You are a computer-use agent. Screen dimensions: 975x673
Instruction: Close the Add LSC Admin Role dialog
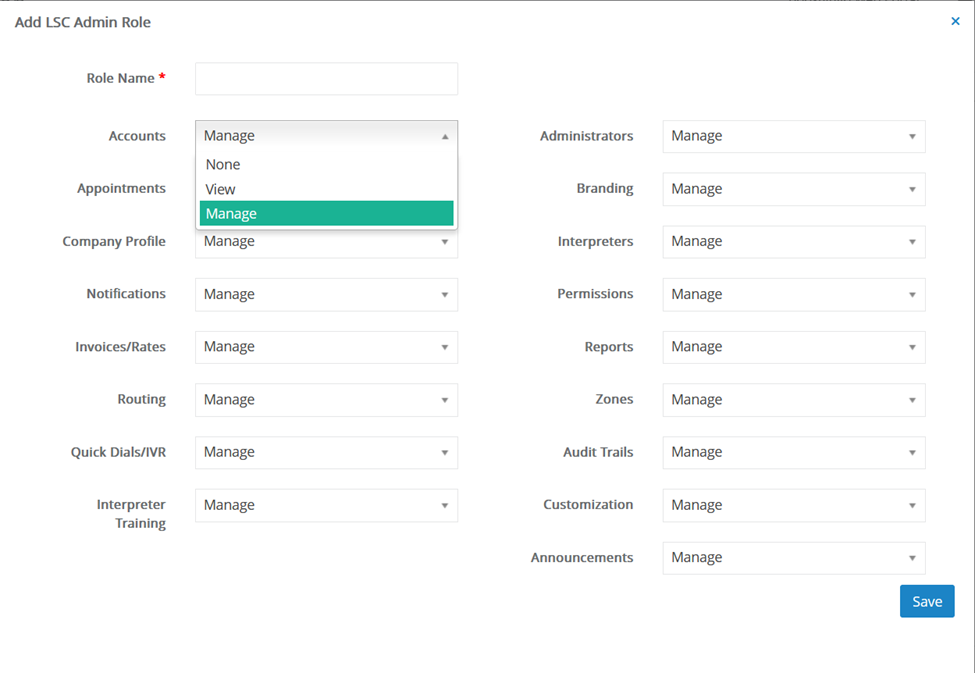coord(955,22)
